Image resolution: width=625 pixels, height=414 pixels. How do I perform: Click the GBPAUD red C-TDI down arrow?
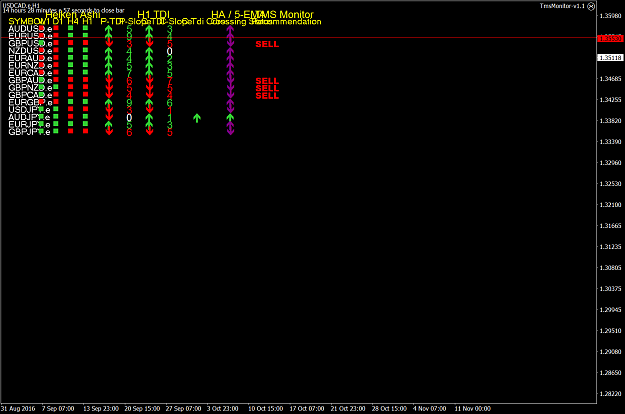149,81
